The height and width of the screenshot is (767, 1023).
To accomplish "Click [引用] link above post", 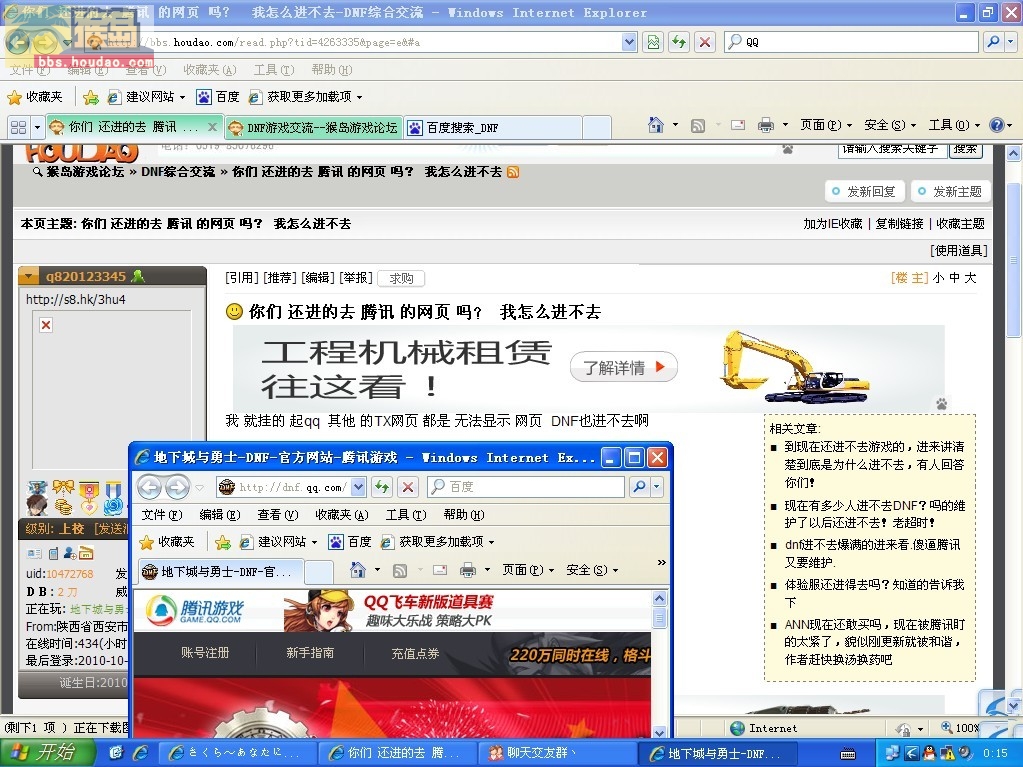I will pos(242,278).
